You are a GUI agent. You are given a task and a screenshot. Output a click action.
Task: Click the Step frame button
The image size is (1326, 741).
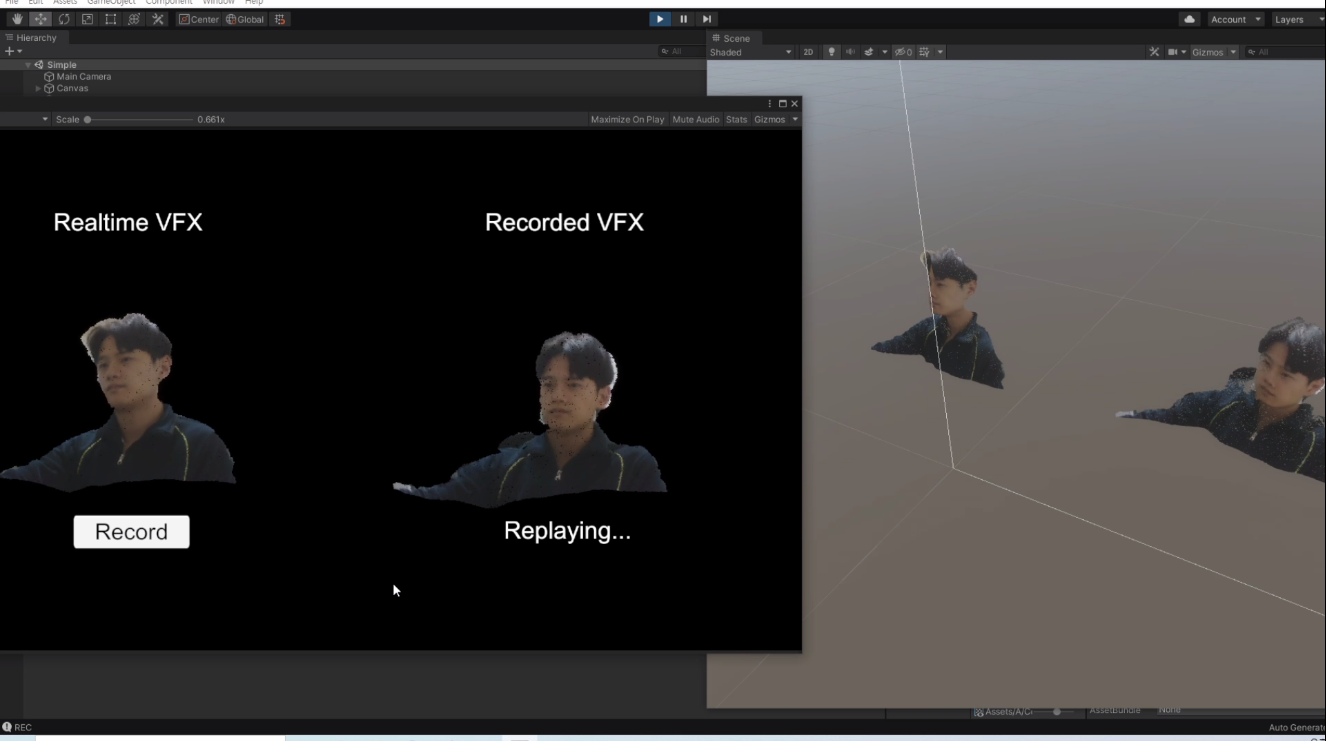coord(707,19)
